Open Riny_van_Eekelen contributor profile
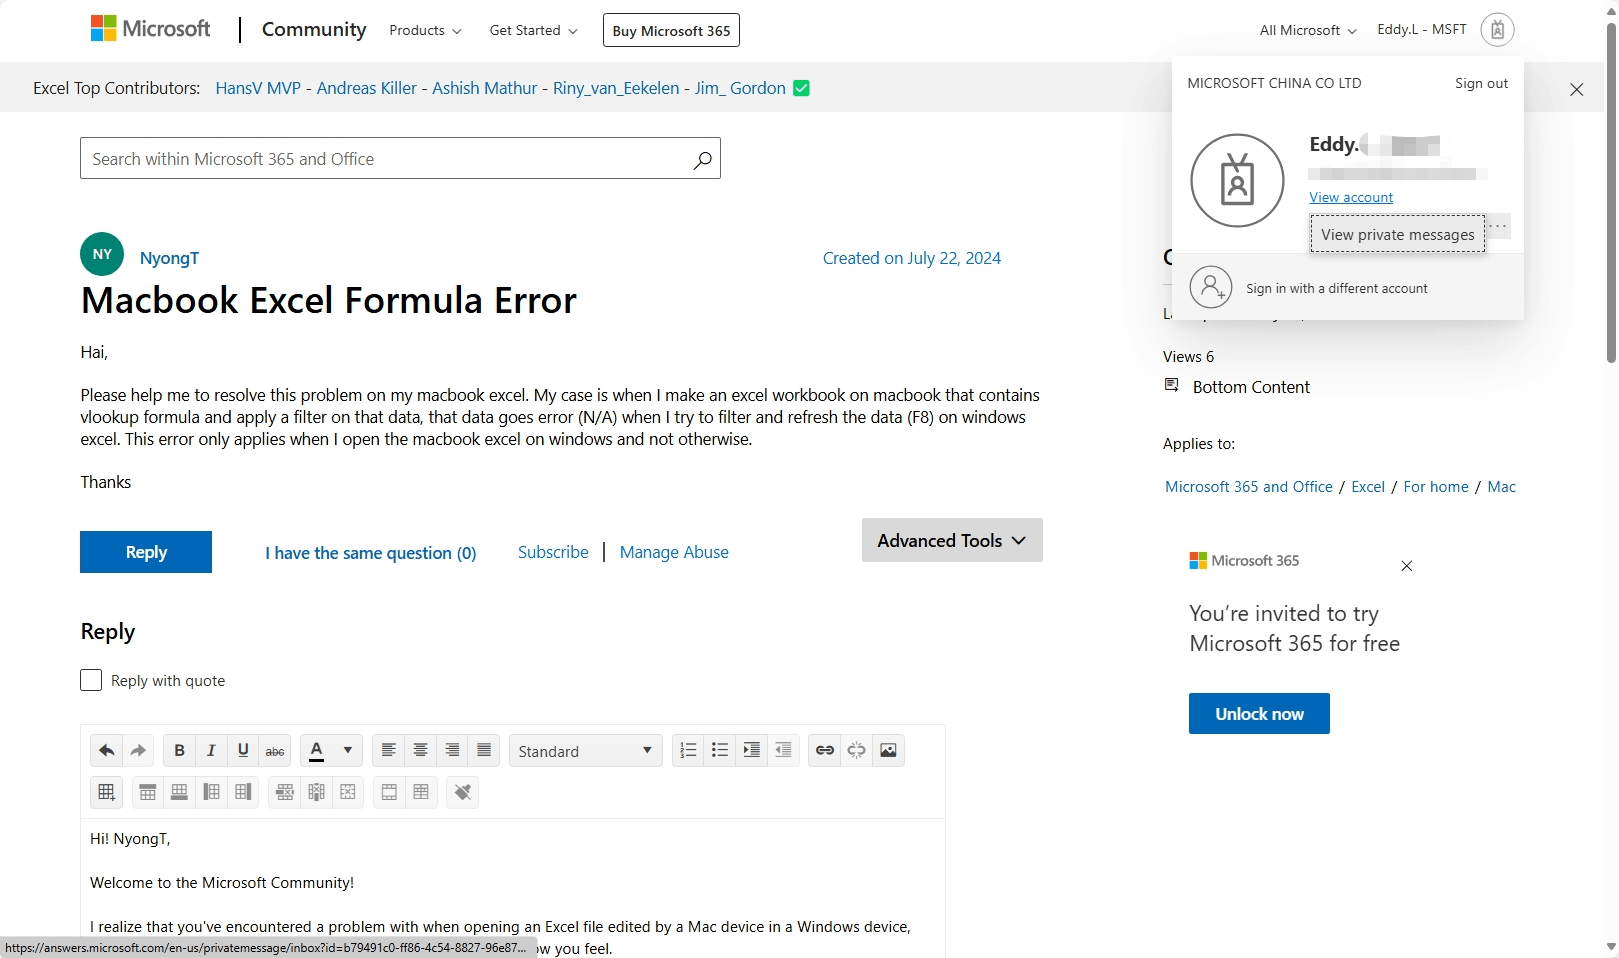1619x958 pixels. [616, 88]
